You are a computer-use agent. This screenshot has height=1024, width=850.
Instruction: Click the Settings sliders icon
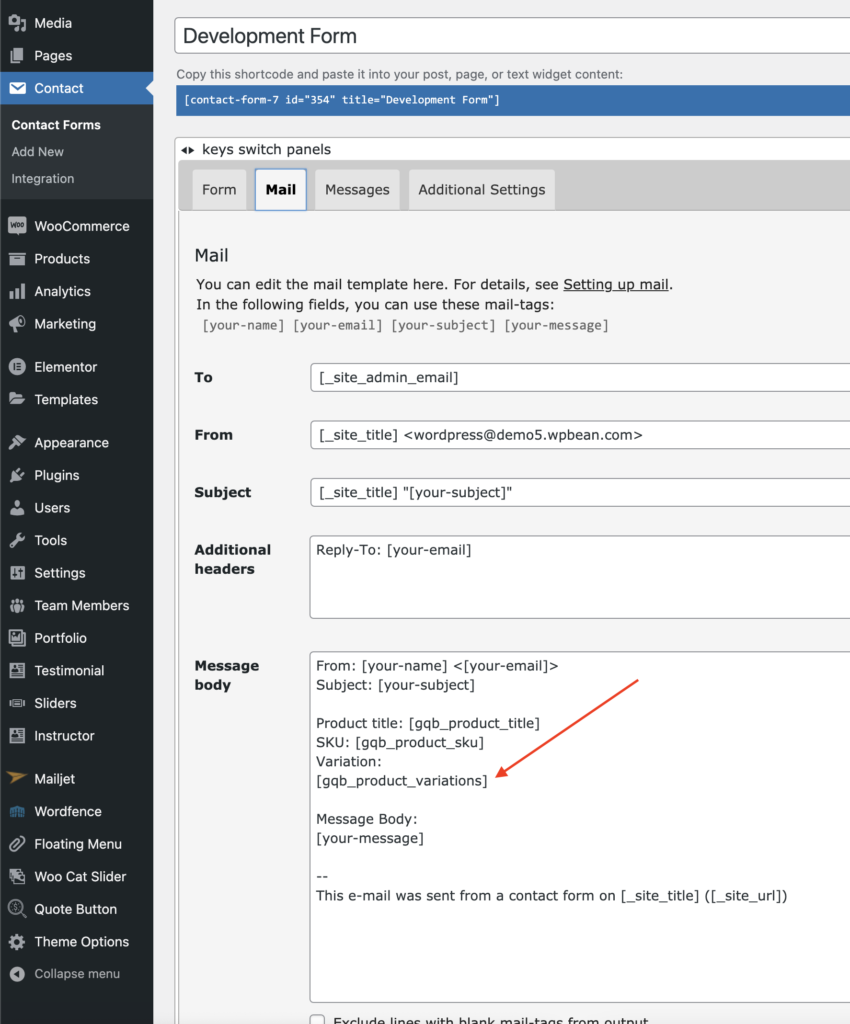coord(17,573)
